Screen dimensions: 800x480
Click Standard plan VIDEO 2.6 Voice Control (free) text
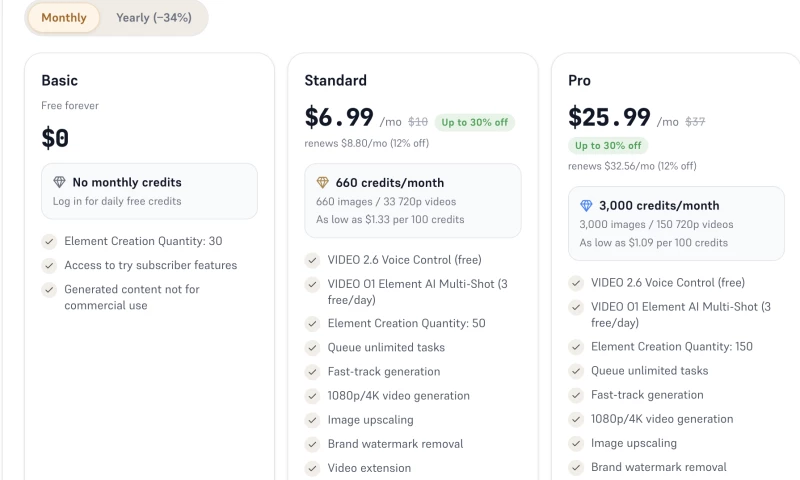tap(405, 260)
